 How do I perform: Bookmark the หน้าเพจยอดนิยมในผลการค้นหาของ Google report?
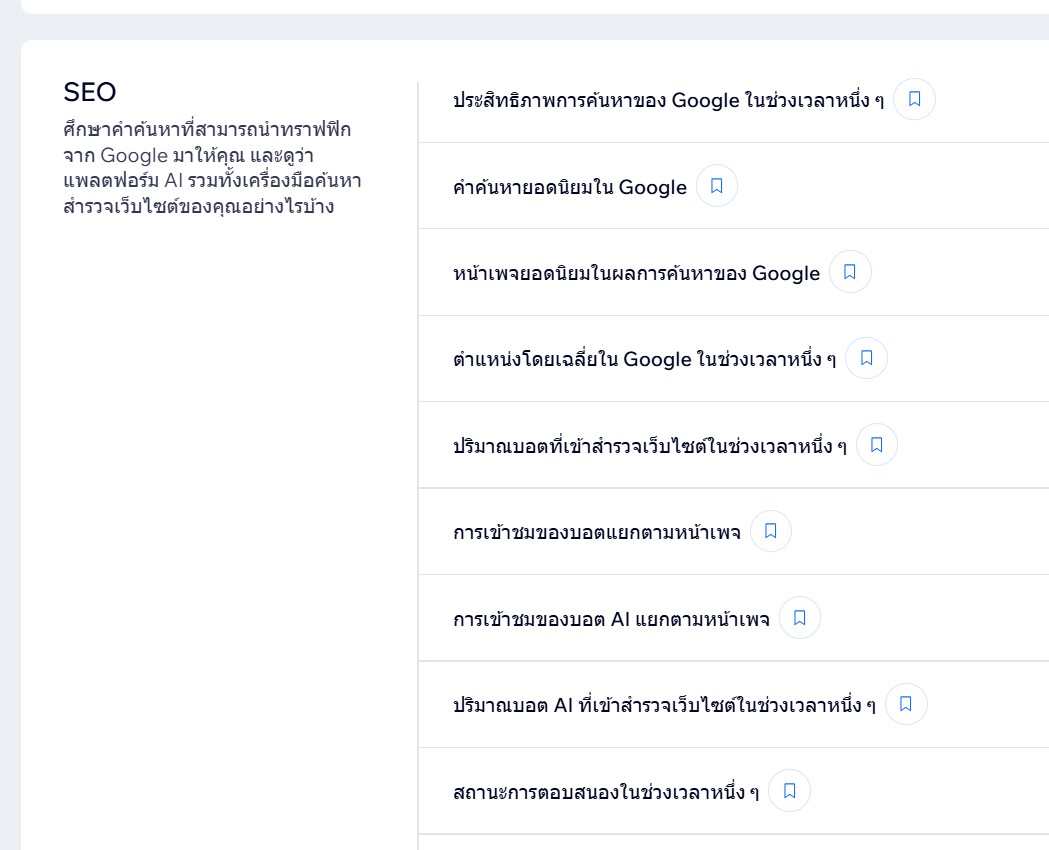[850, 272]
